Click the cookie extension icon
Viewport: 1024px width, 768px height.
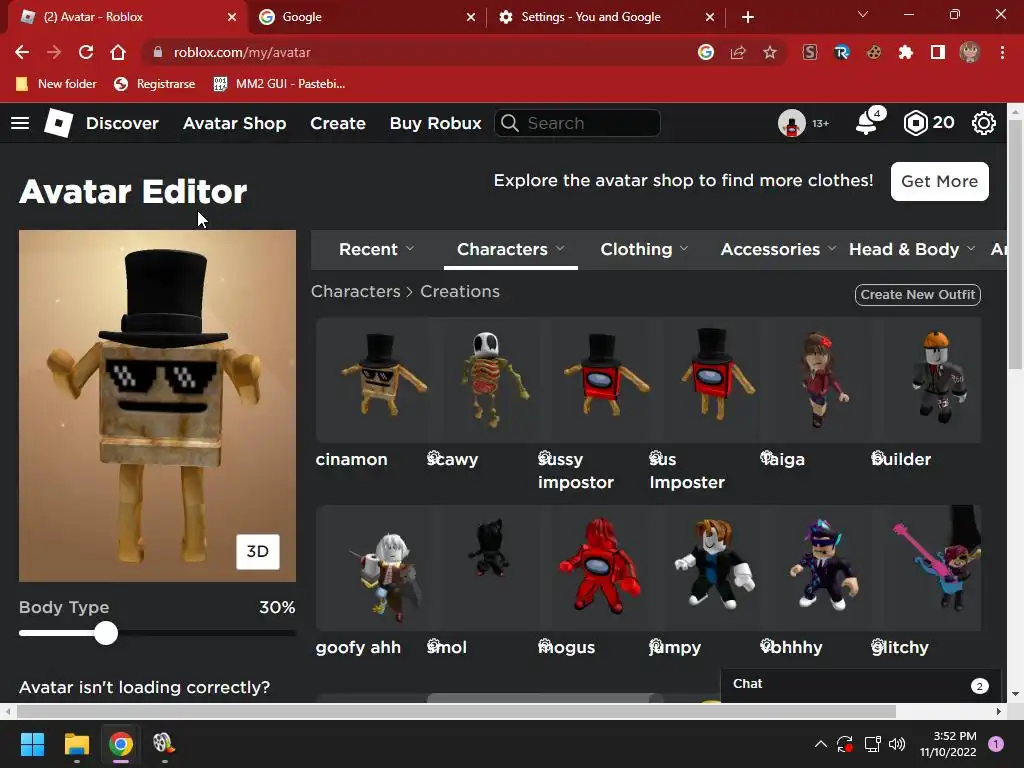pyautogui.click(x=874, y=52)
